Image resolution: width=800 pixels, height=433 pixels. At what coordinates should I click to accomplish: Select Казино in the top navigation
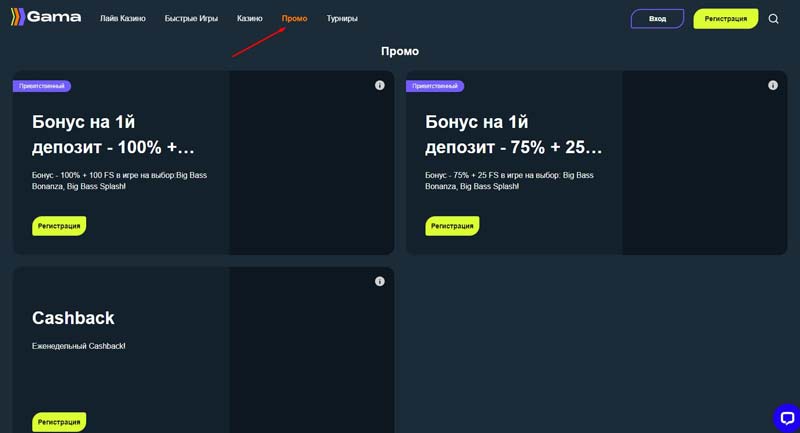(x=250, y=18)
